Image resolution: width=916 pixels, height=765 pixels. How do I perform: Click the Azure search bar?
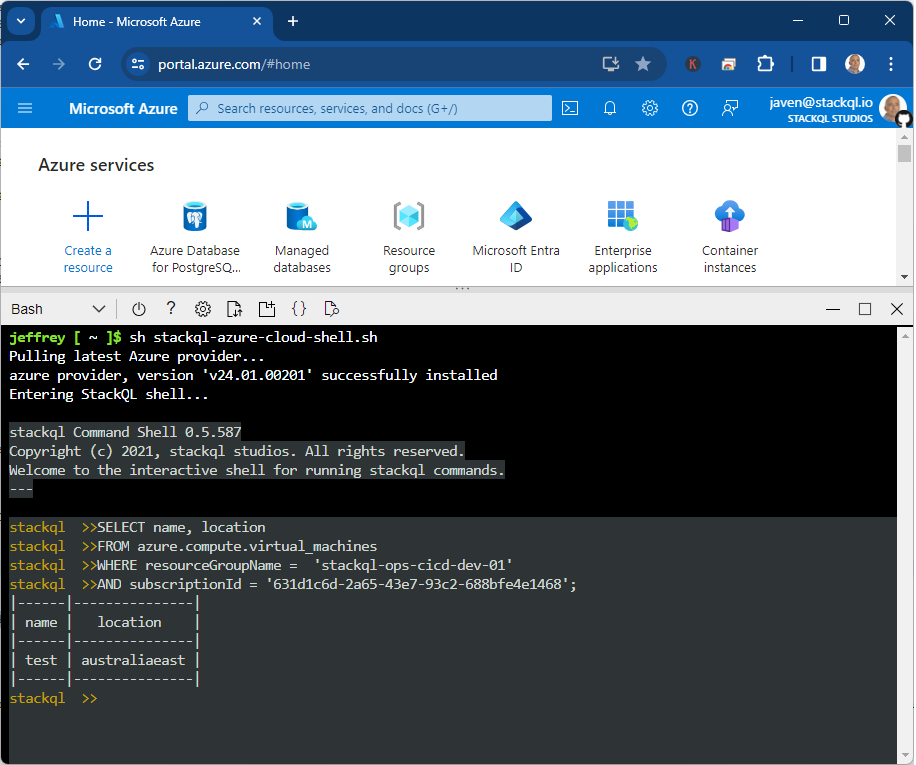(369, 108)
